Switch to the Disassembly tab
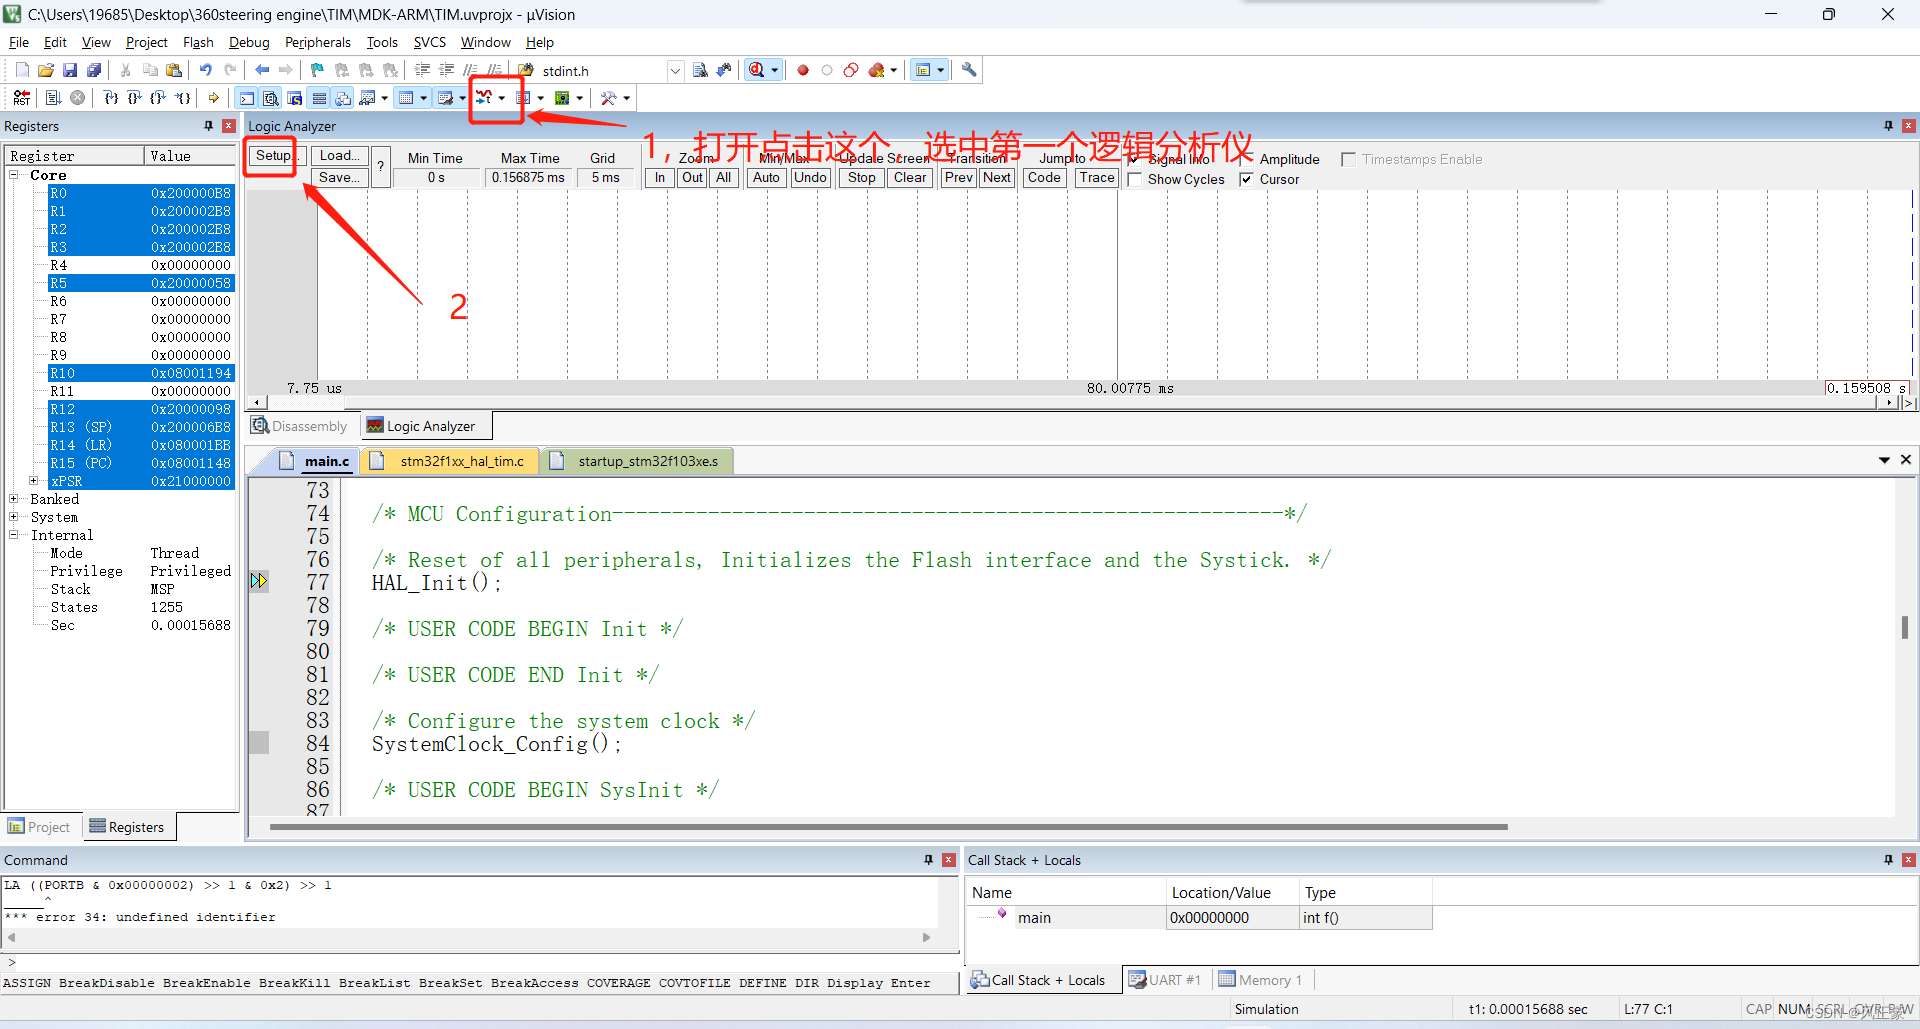The height and width of the screenshot is (1029, 1920). click(x=300, y=426)
